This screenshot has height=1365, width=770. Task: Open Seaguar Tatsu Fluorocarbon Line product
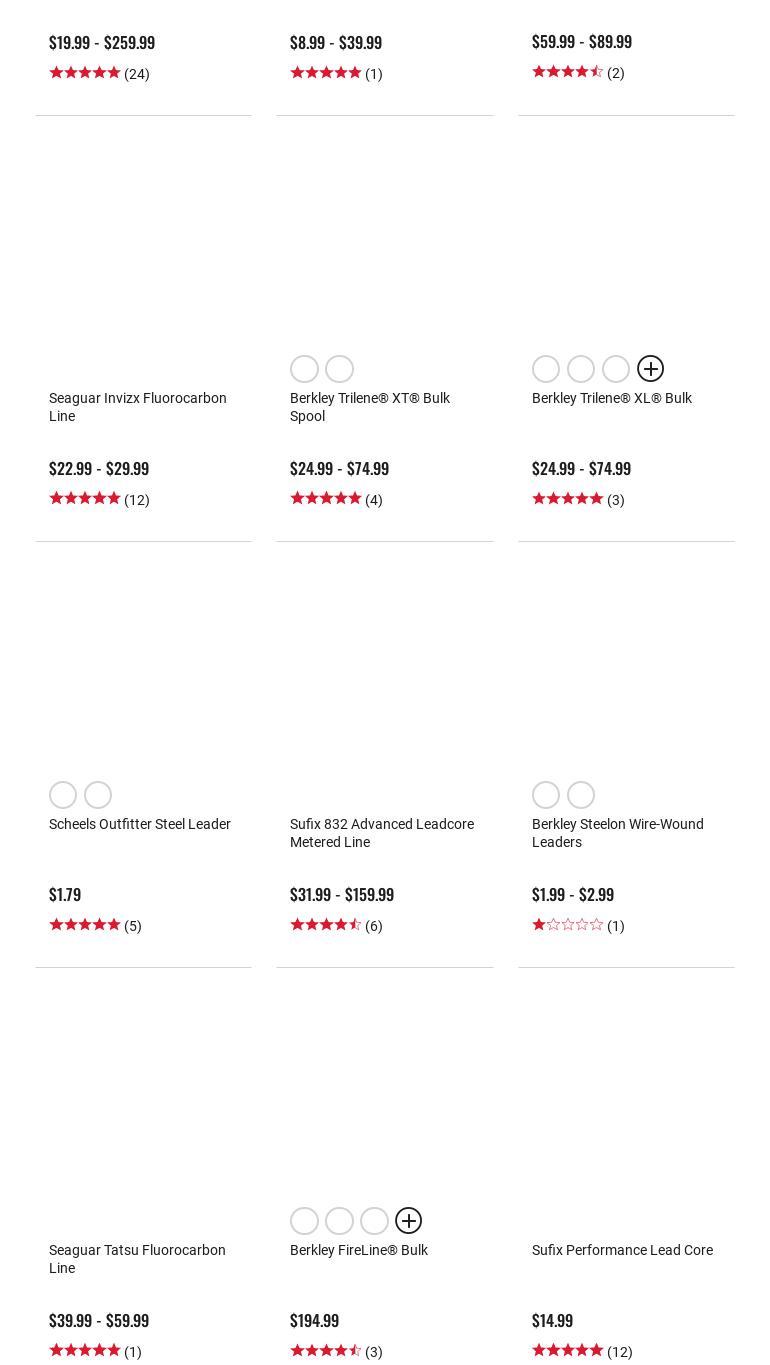(137, 1259)
